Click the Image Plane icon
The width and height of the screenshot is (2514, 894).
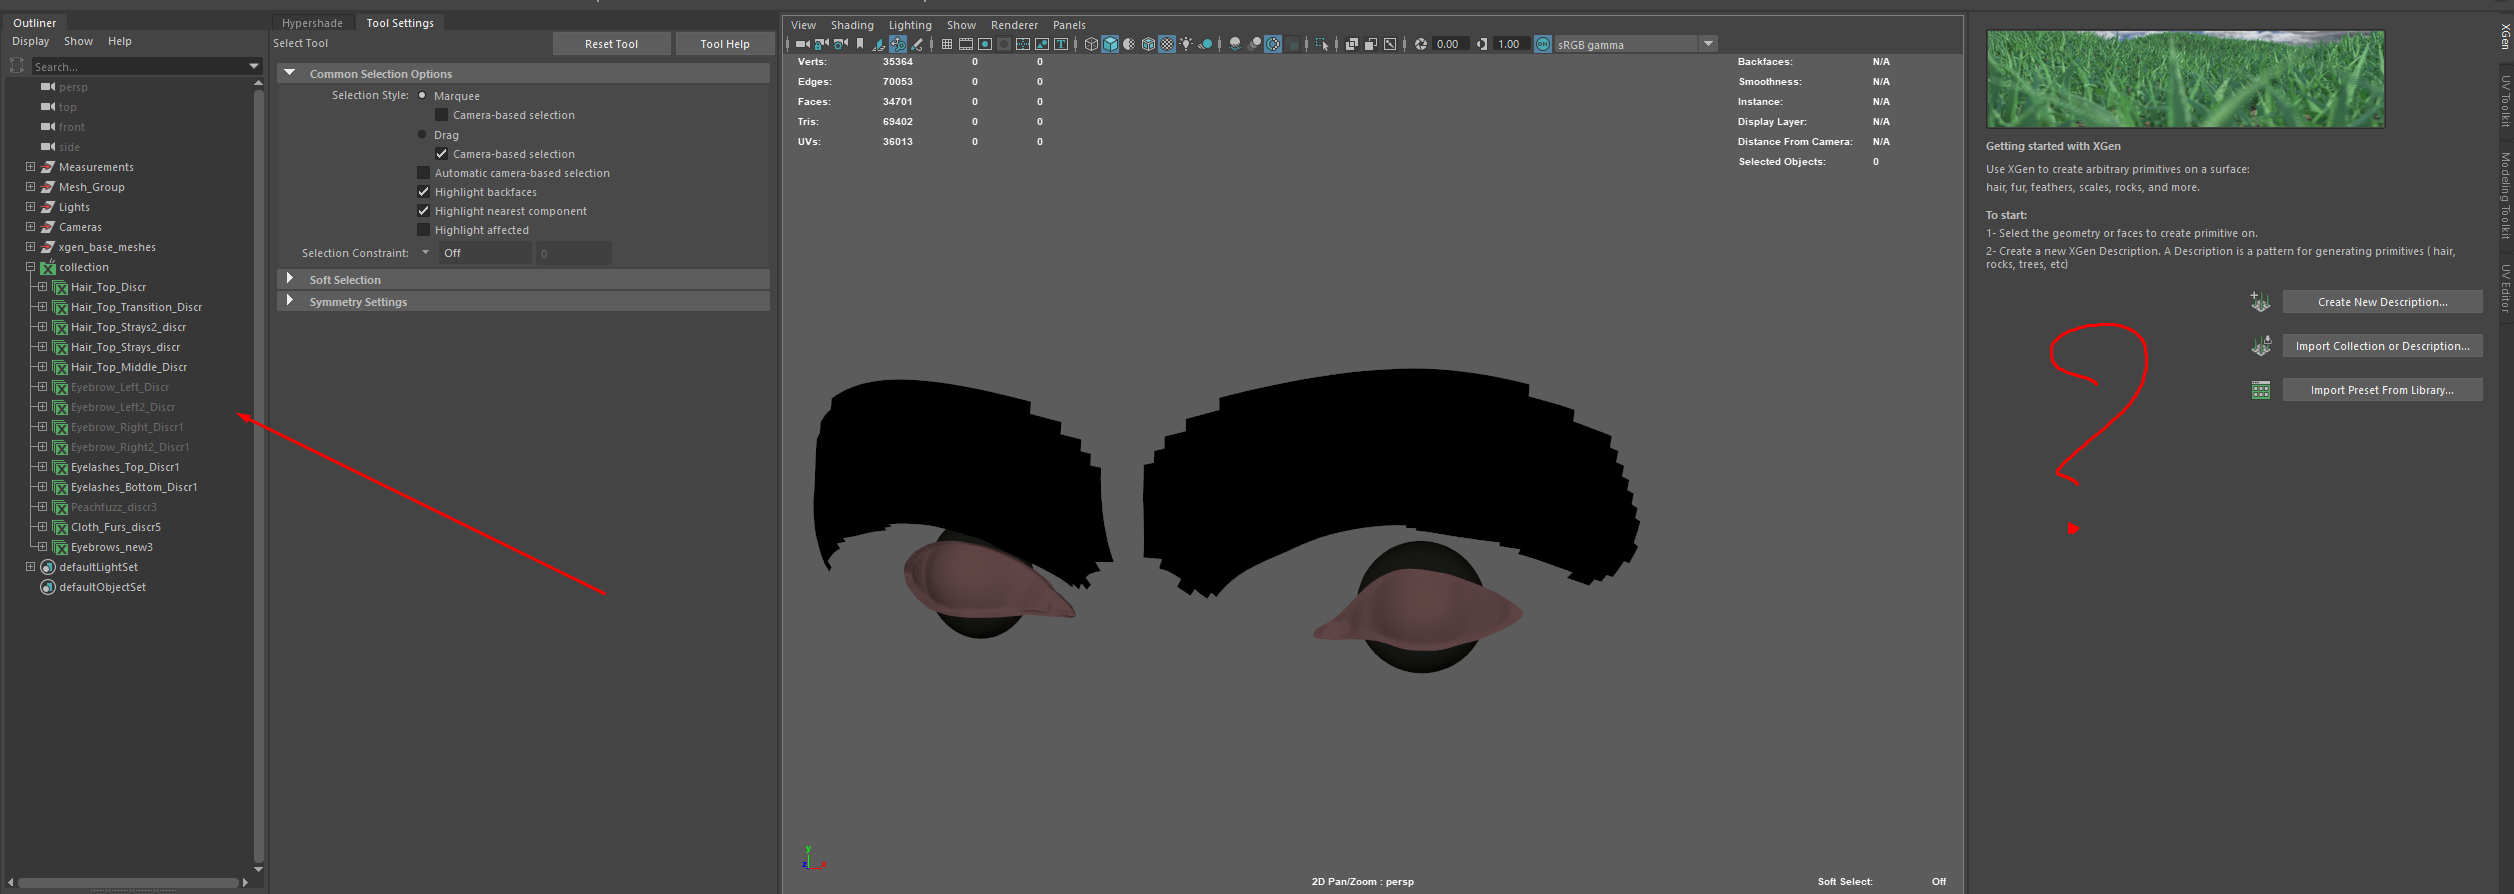click(879, 44)
